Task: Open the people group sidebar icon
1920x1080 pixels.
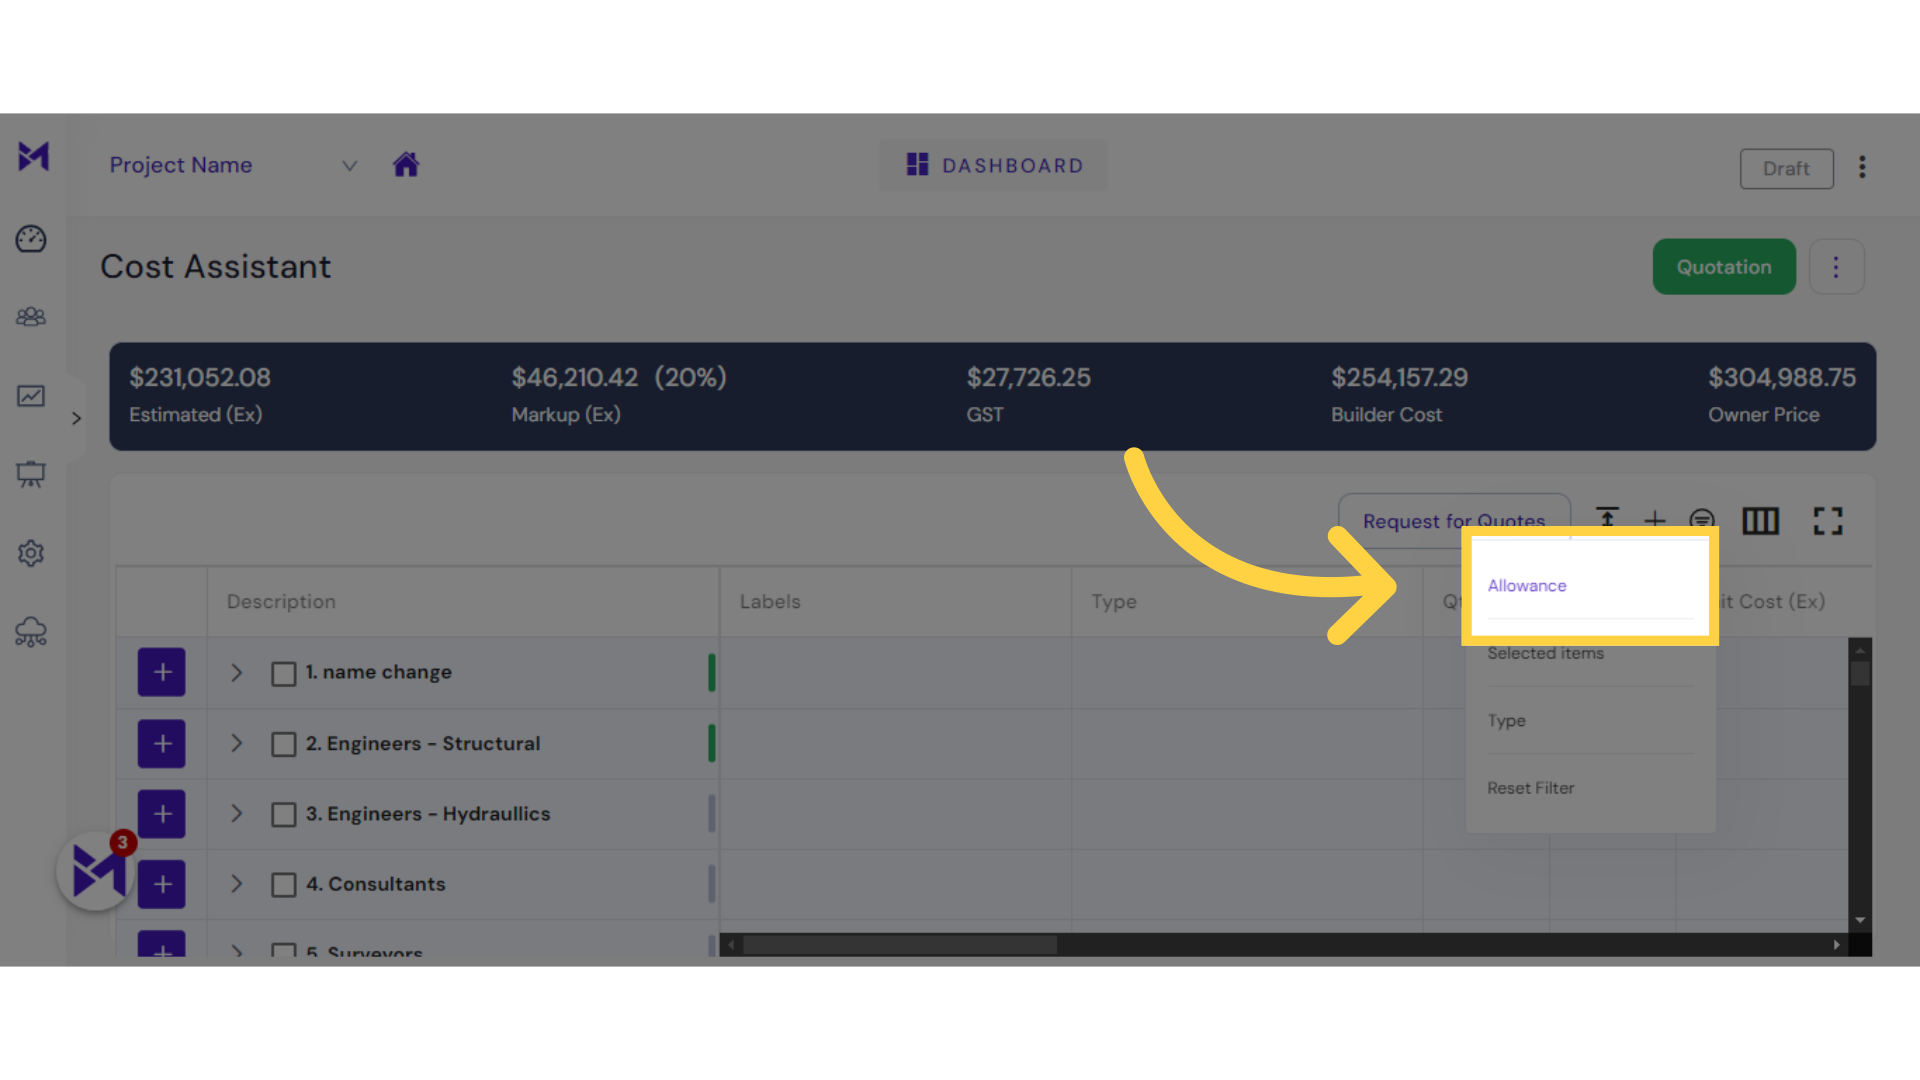Action: pyautogui.click(x=31, y=317)
